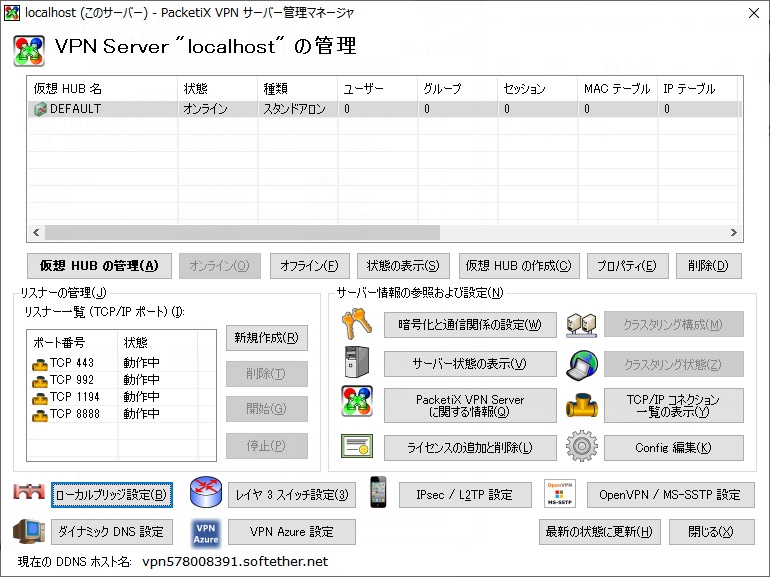The height and width of the screenshot is (577, 770).
Task: Click the smartphone icon beside IPsec / L2TP 設定
Action: pyautogui.click(x=378, y=494)
